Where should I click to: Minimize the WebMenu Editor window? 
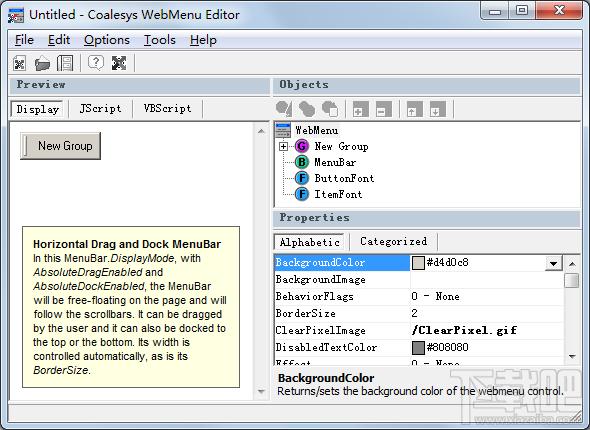coord(495,11)
